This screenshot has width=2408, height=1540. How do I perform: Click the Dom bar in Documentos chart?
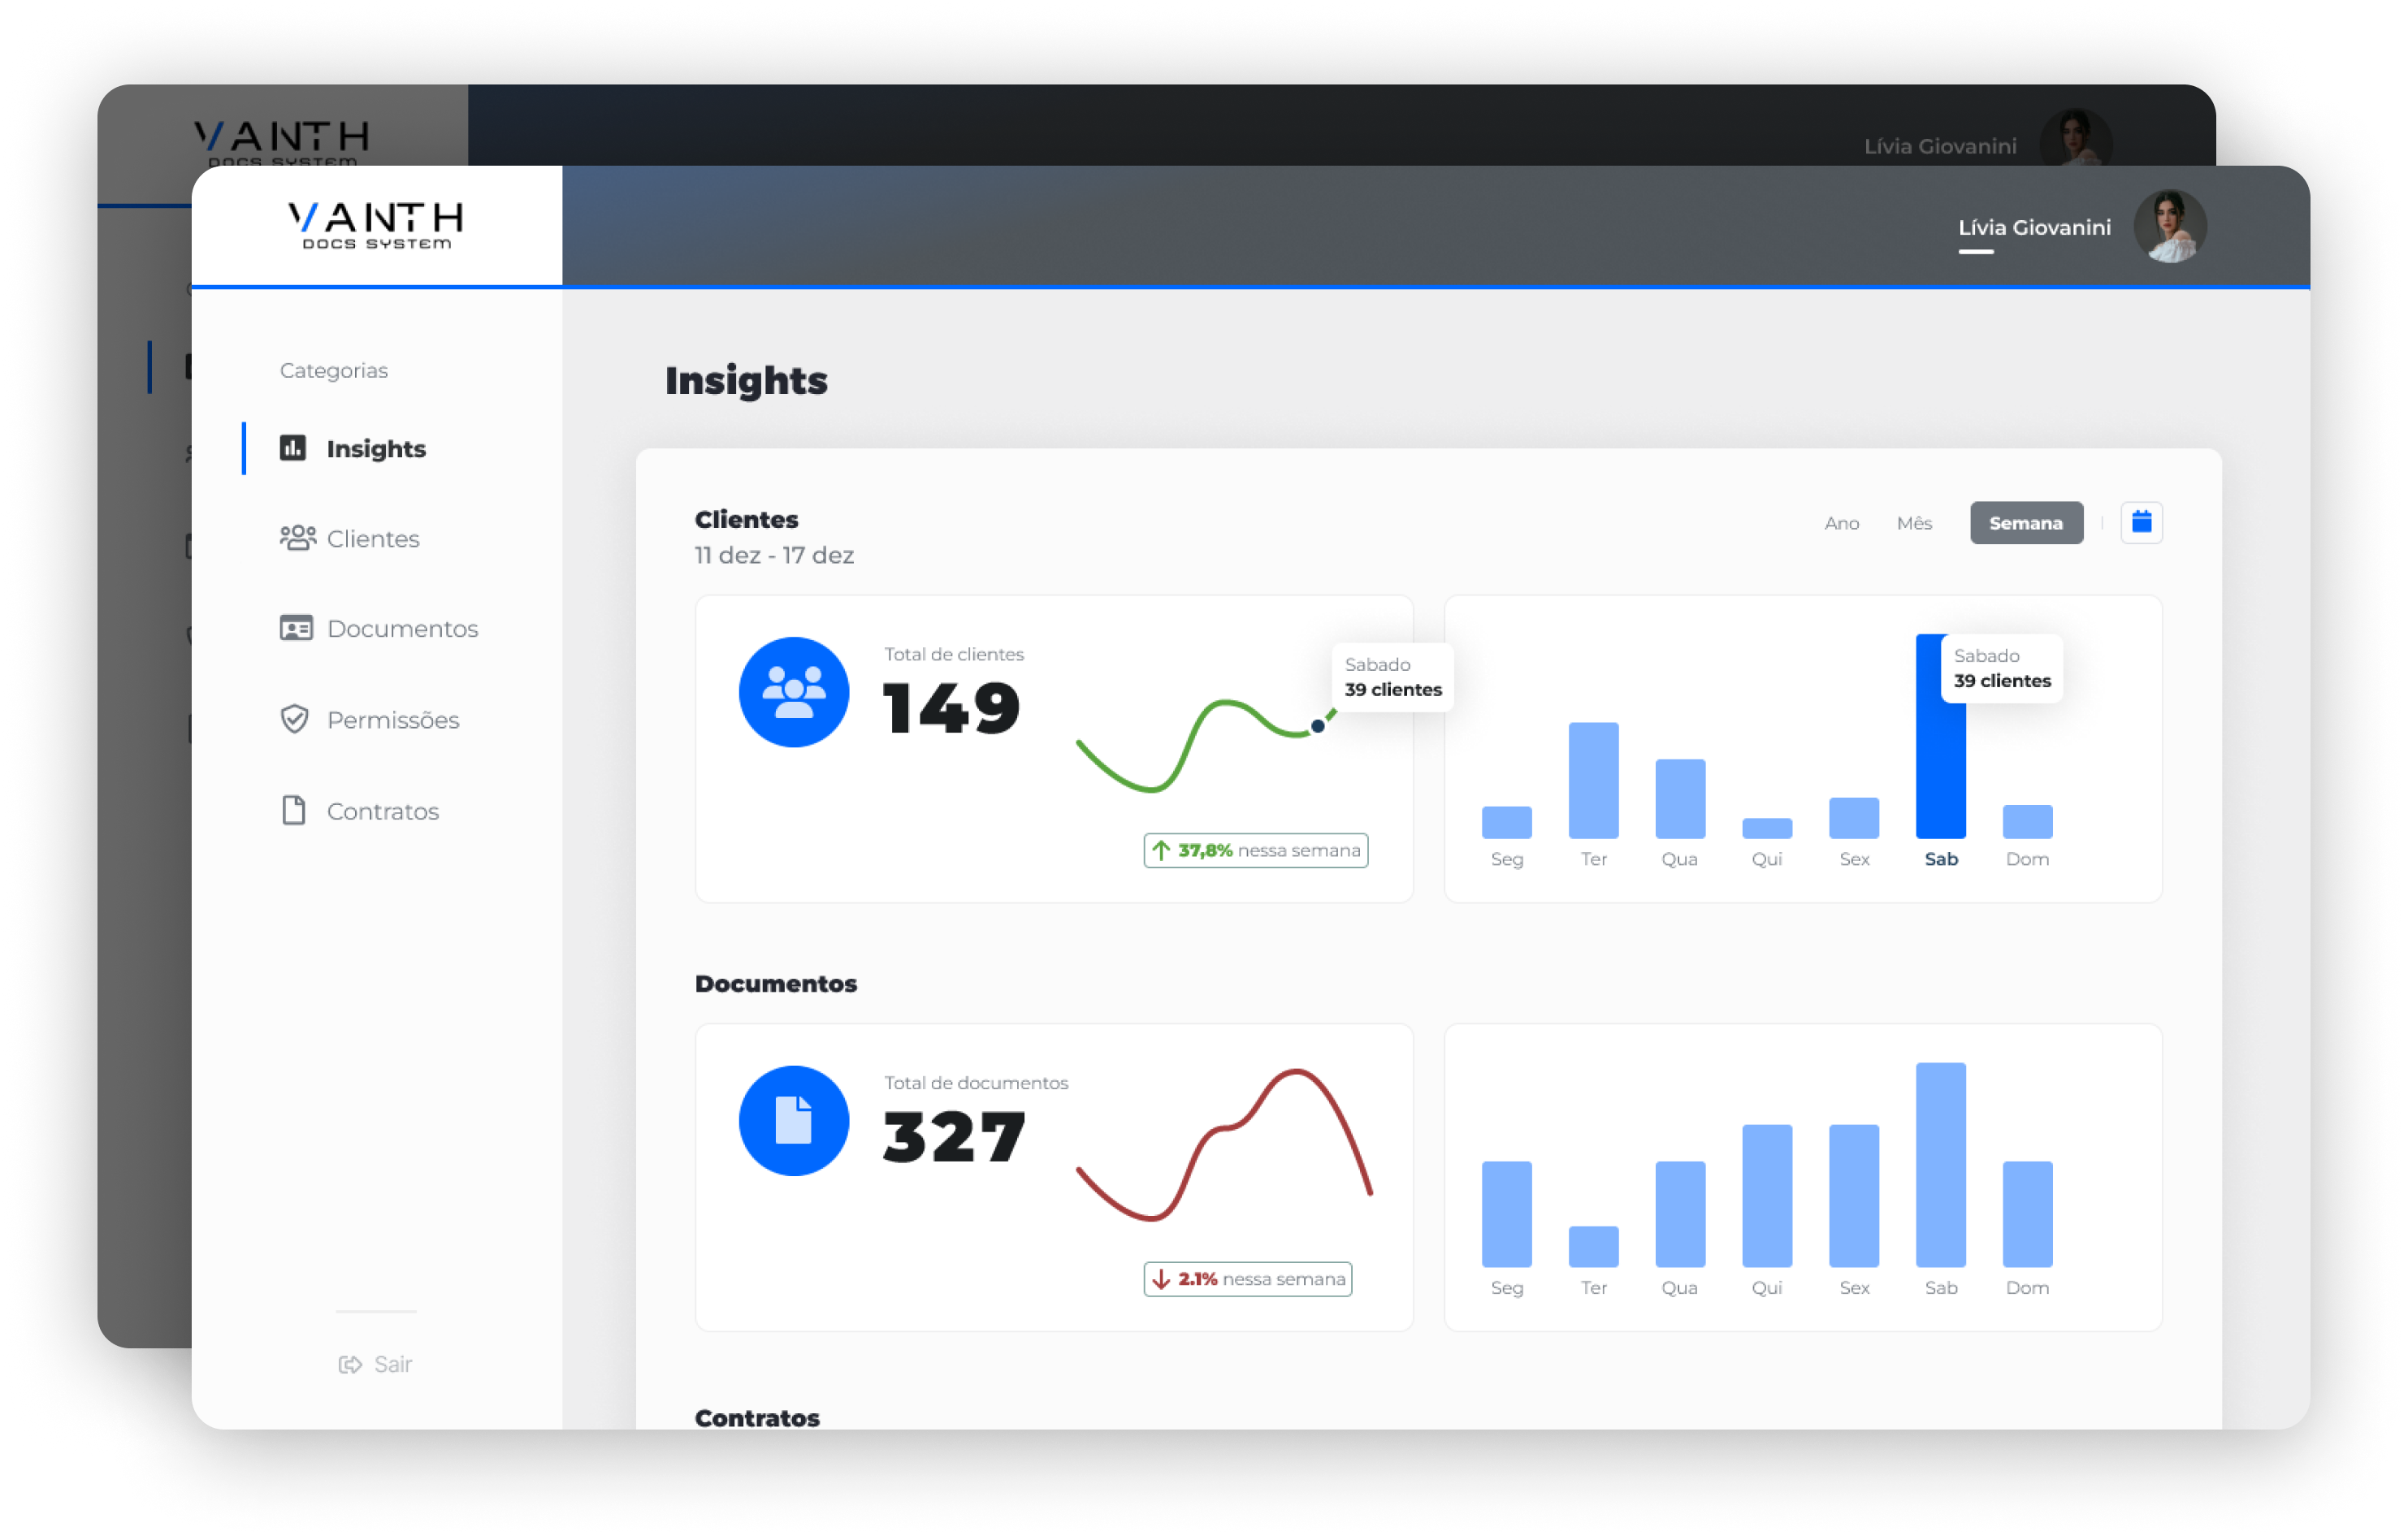coord(2028,1214)
